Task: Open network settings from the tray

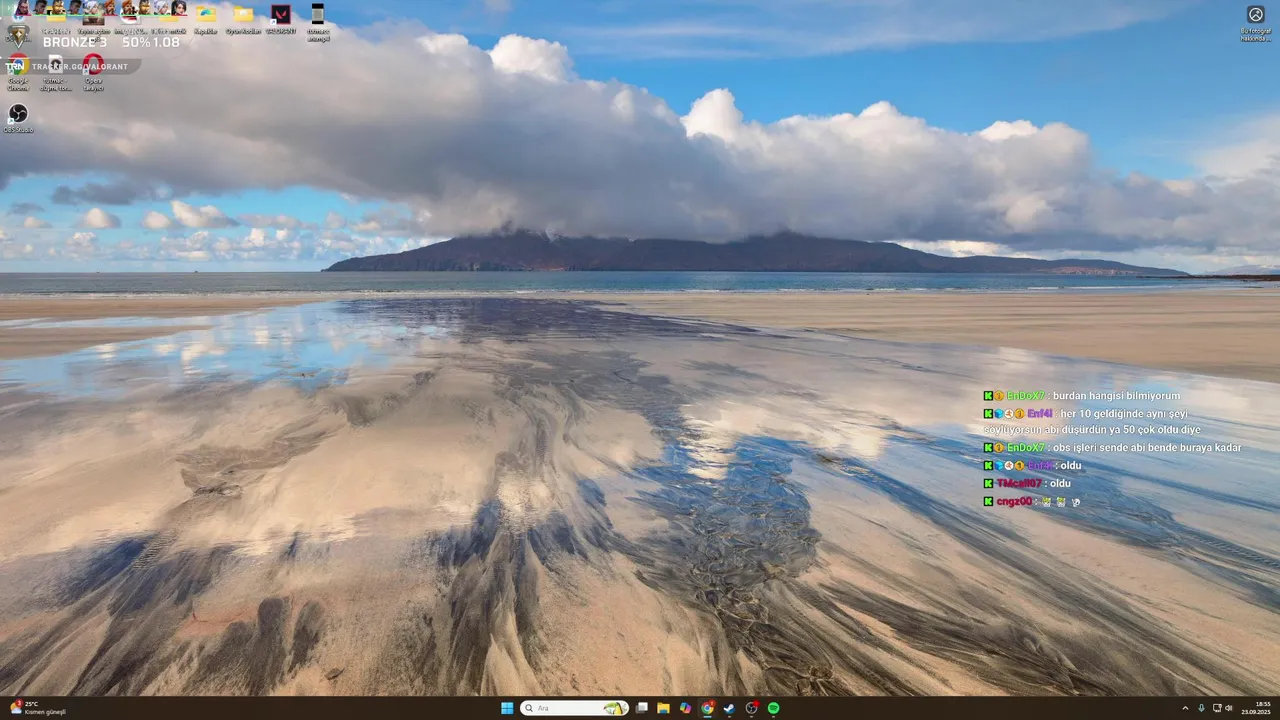Action: (1217, 708)
